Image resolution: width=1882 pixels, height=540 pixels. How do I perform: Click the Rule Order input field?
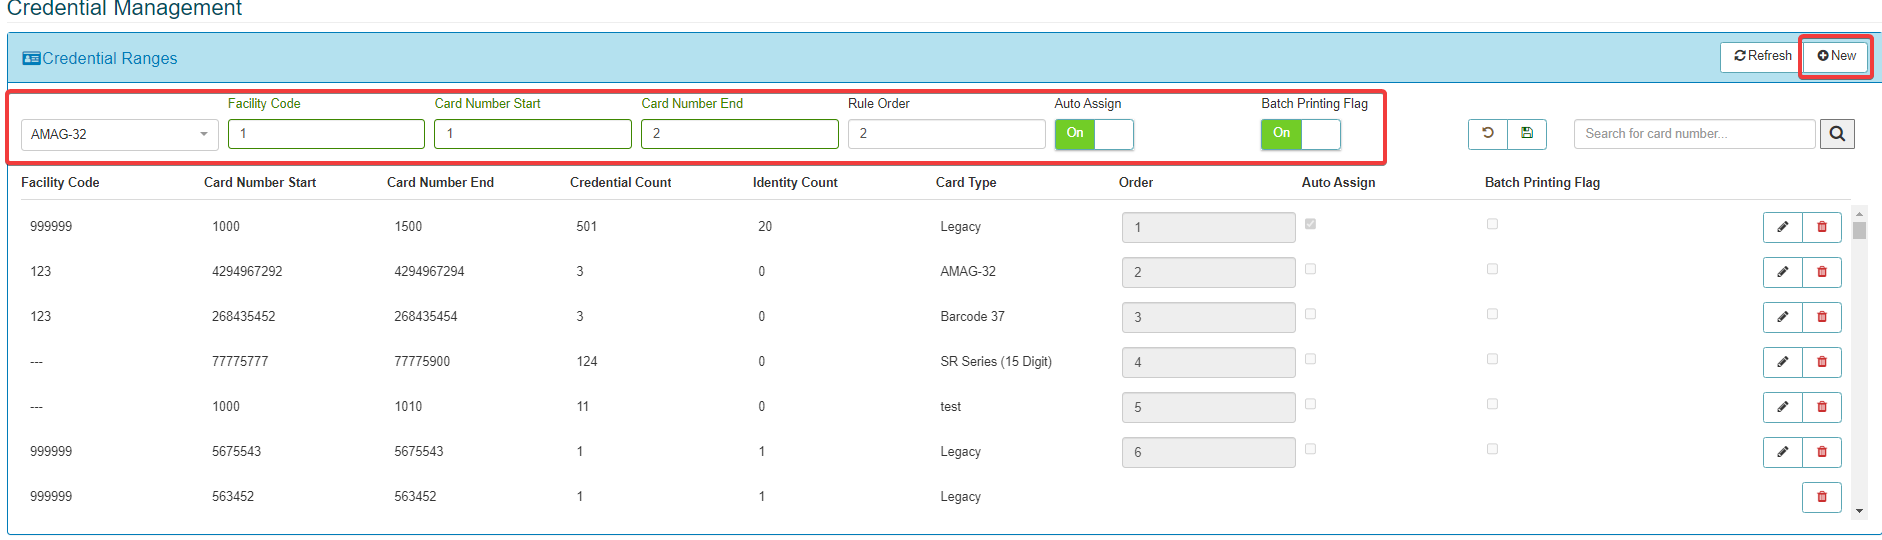(x=947, y=134)
